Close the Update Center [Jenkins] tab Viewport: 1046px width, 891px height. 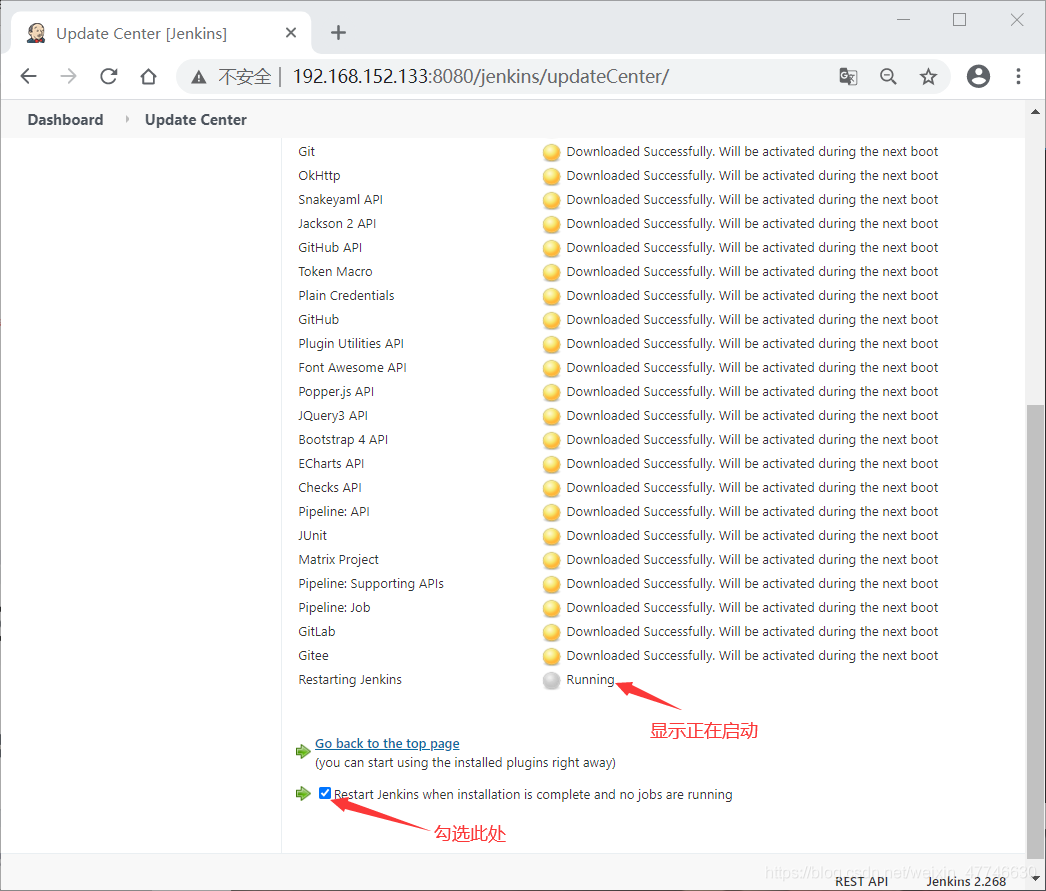(x=291, y=33)
